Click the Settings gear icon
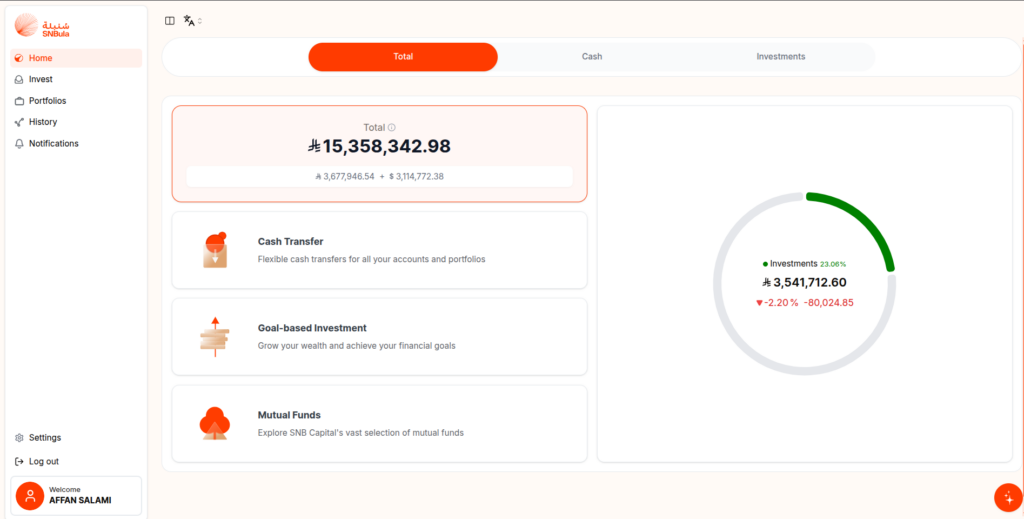This screenshot has height=519, width=1024. pyautogui.click(x=19, y=438)
